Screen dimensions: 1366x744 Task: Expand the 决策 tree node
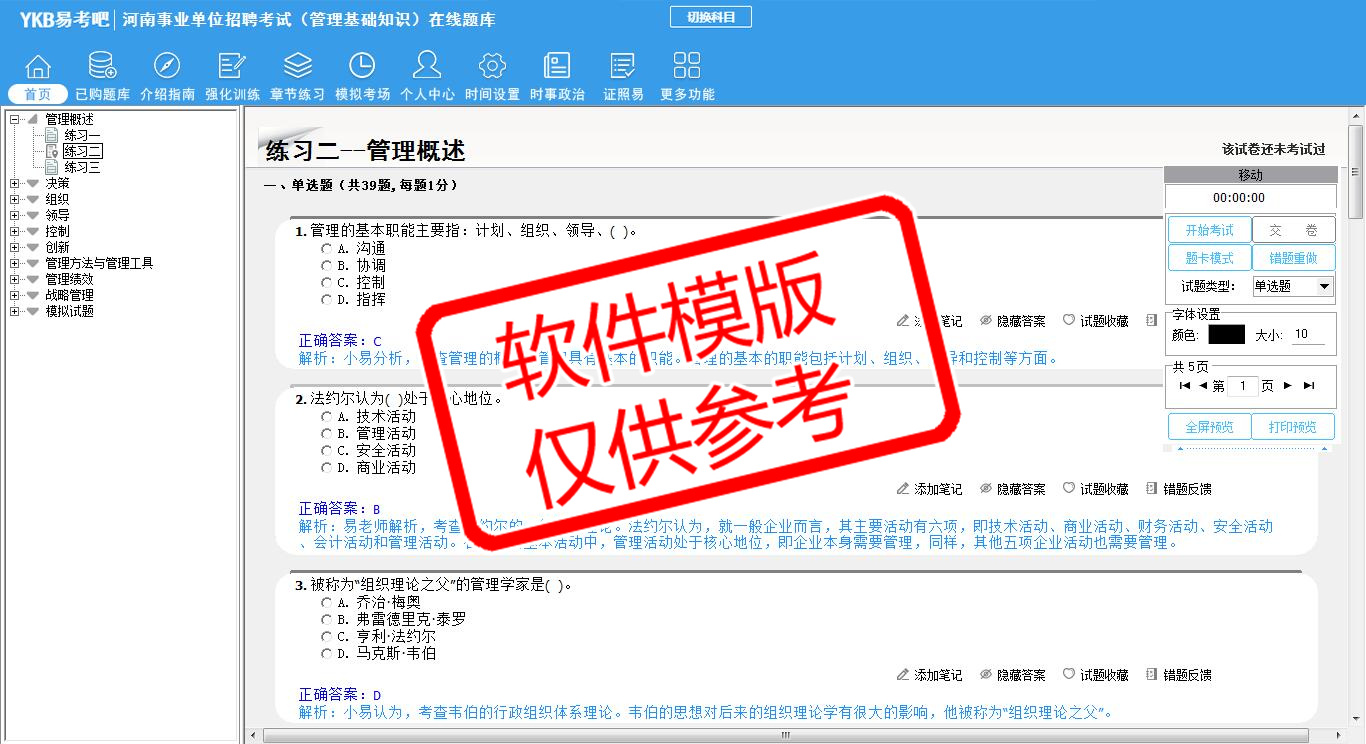(15, 184)
